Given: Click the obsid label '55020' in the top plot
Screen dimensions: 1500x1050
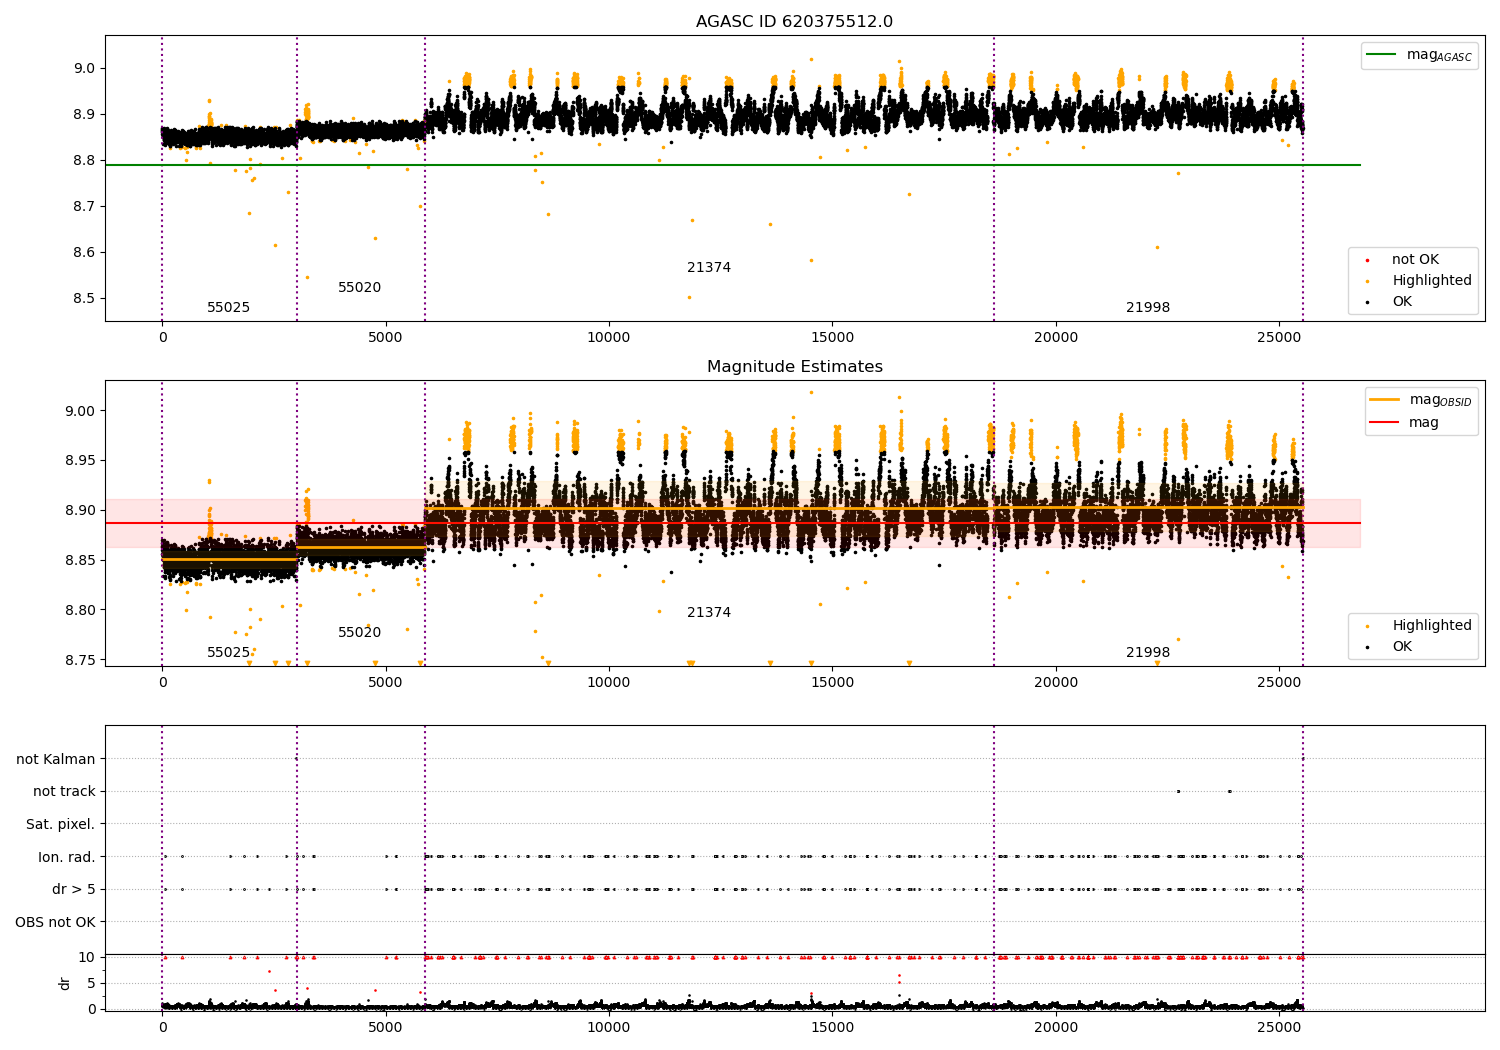Looking at the screenshot, I should tap(359, 288).
